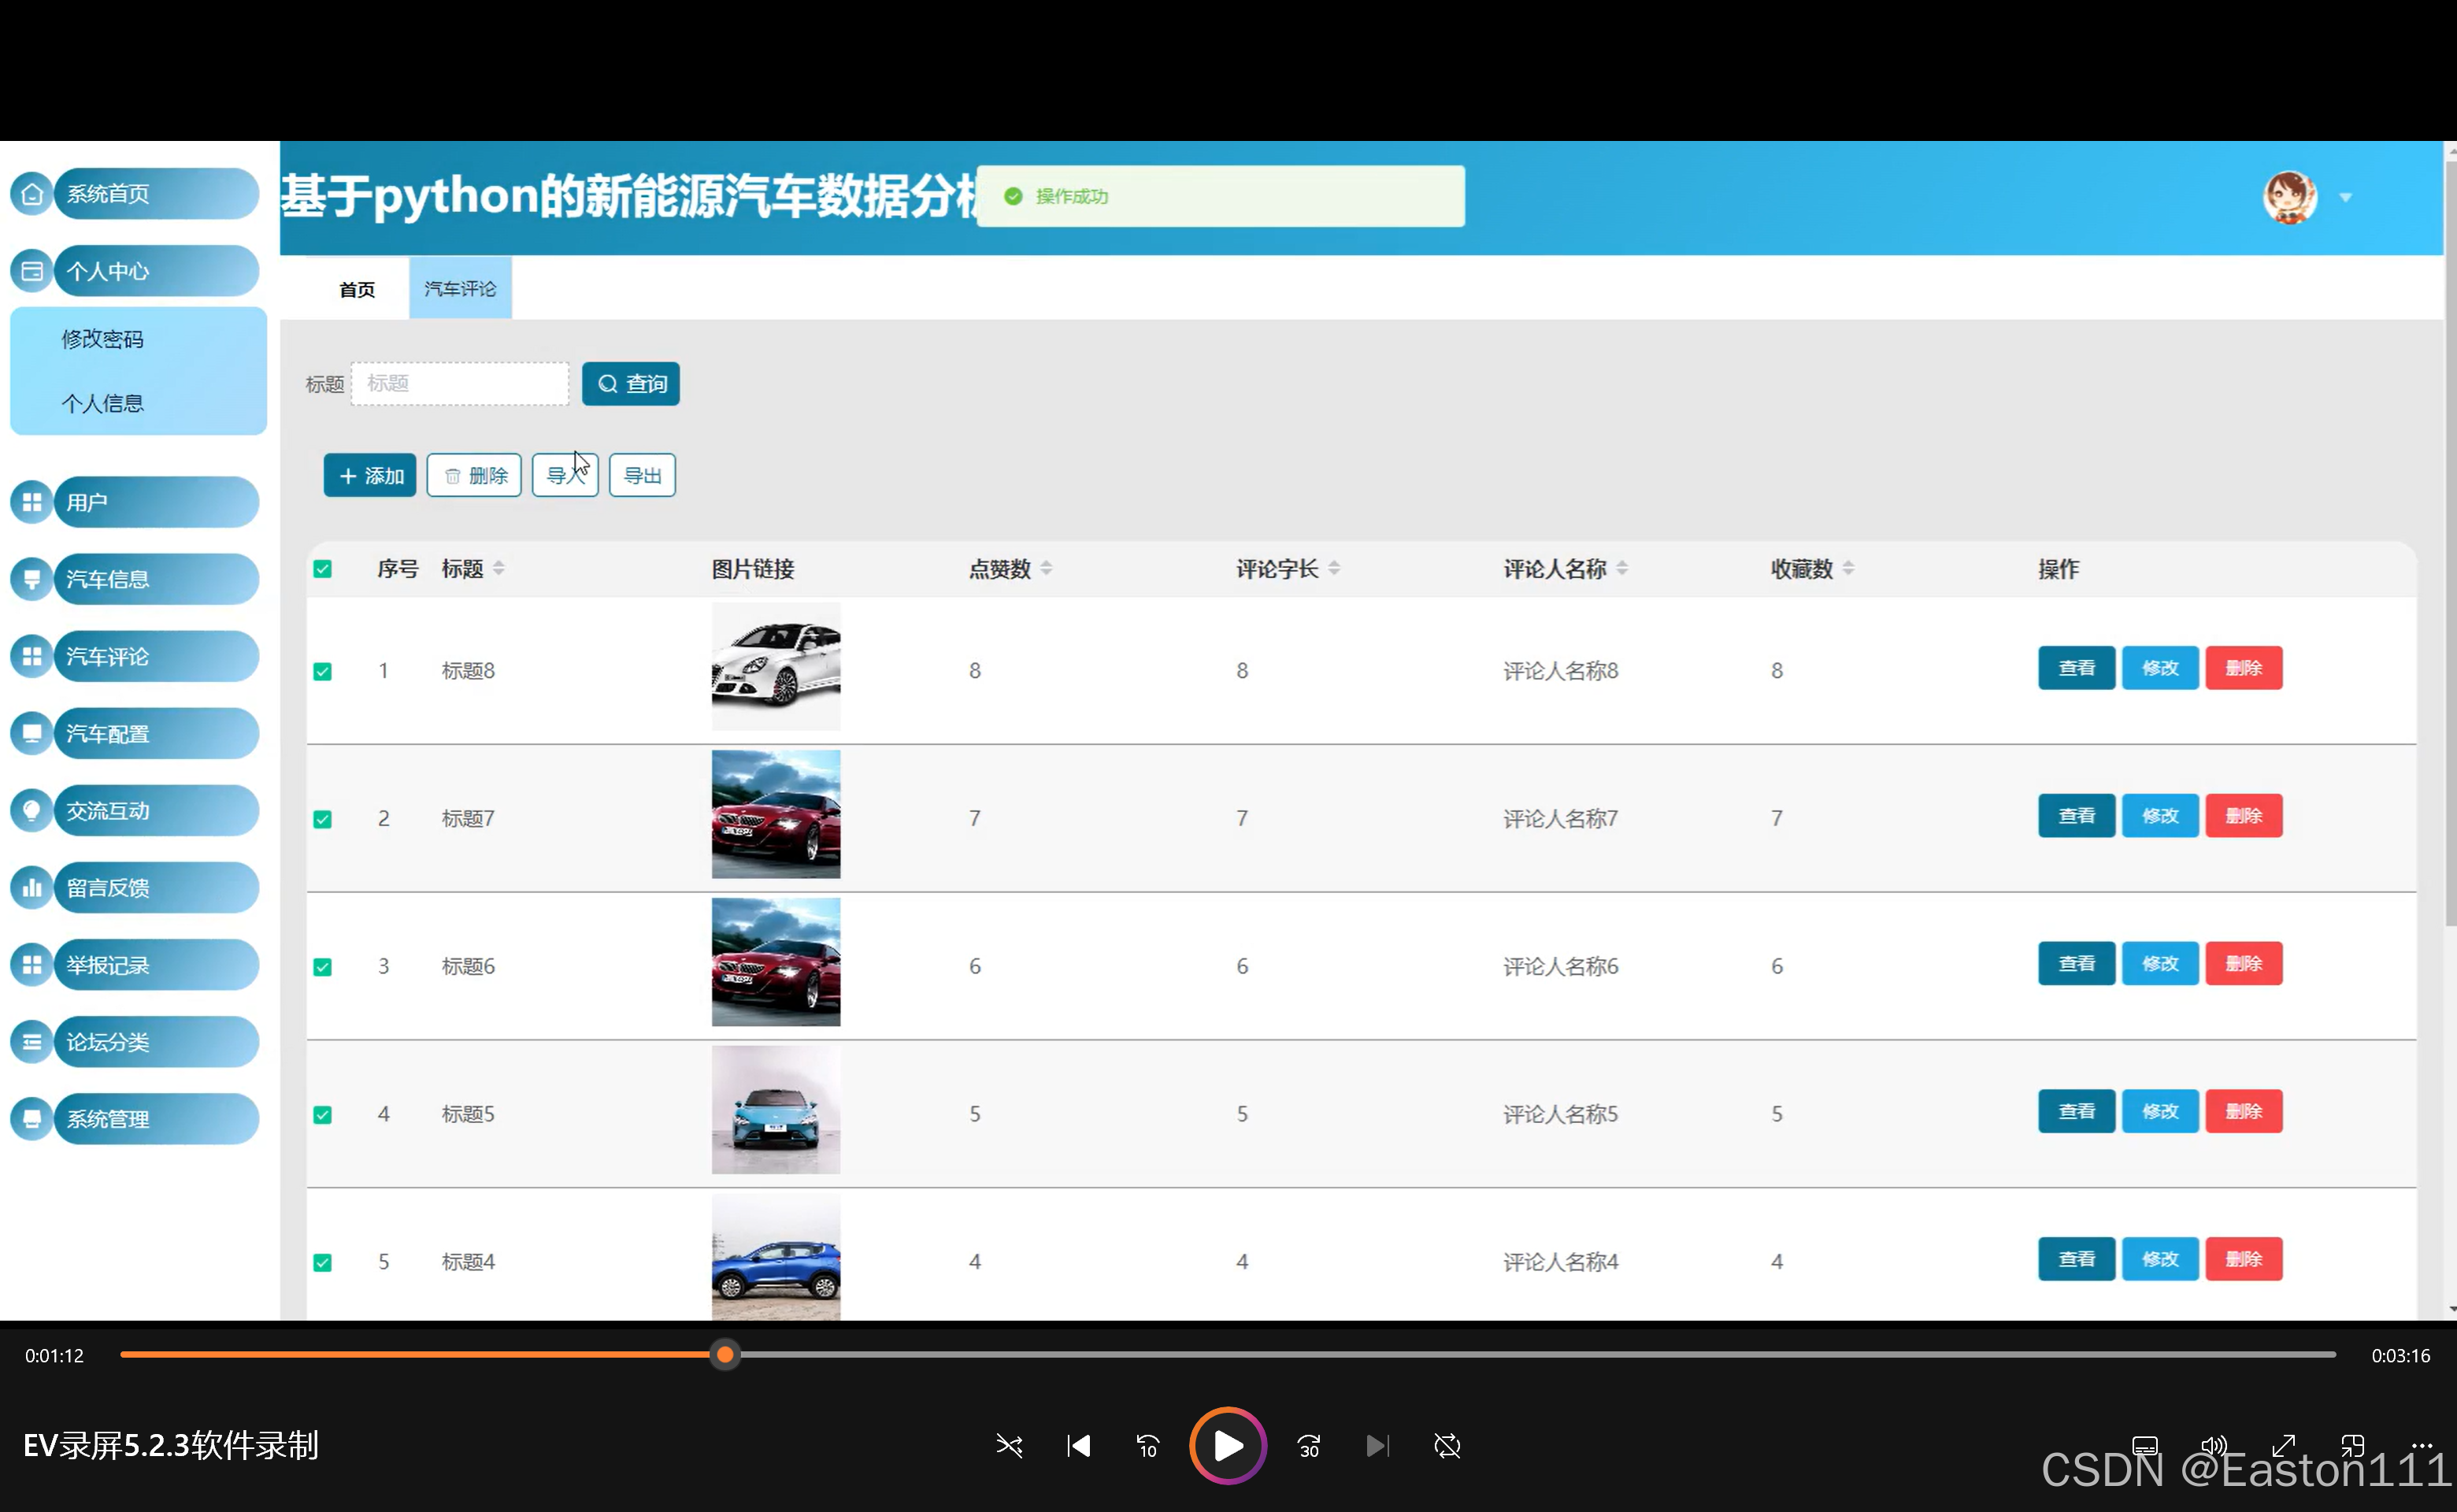This screenshot has height=1512, width=2457.
Task: Click the previous track icon
Action: tap(1078, 1446)
